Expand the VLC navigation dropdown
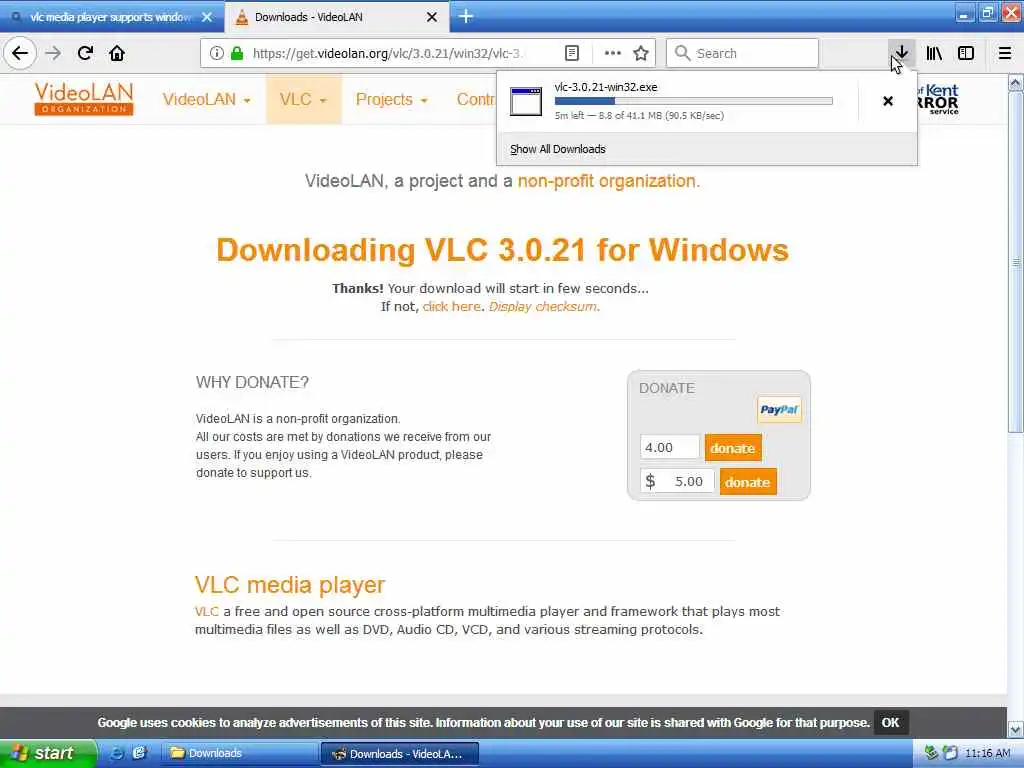 pyautogui.click(x=303, y=99)
